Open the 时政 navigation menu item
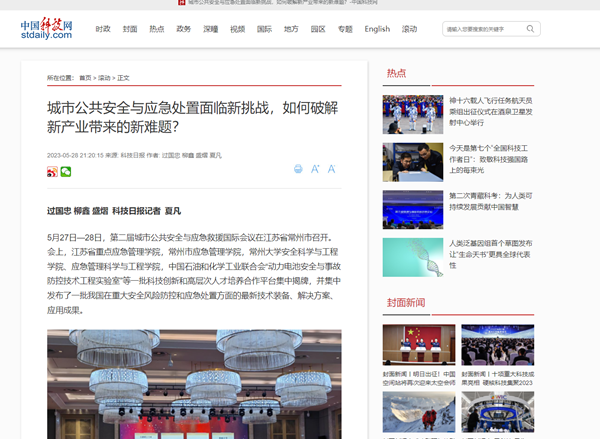 click(103, 29)
